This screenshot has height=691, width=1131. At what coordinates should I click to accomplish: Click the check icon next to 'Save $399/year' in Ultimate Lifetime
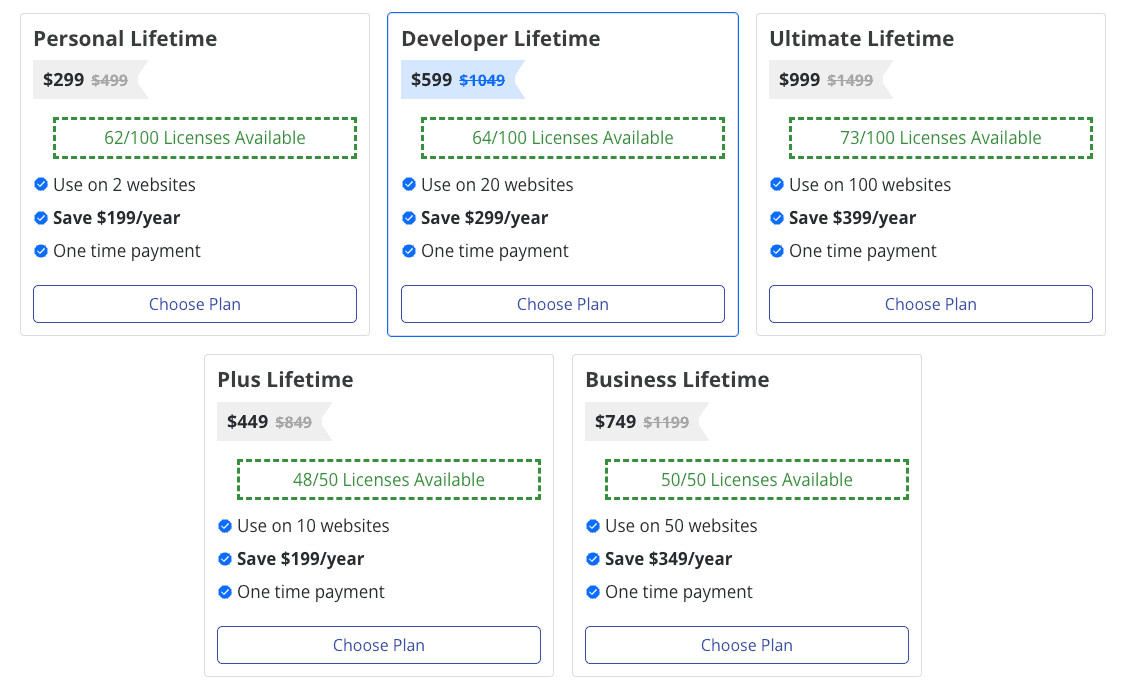point(777,218)
